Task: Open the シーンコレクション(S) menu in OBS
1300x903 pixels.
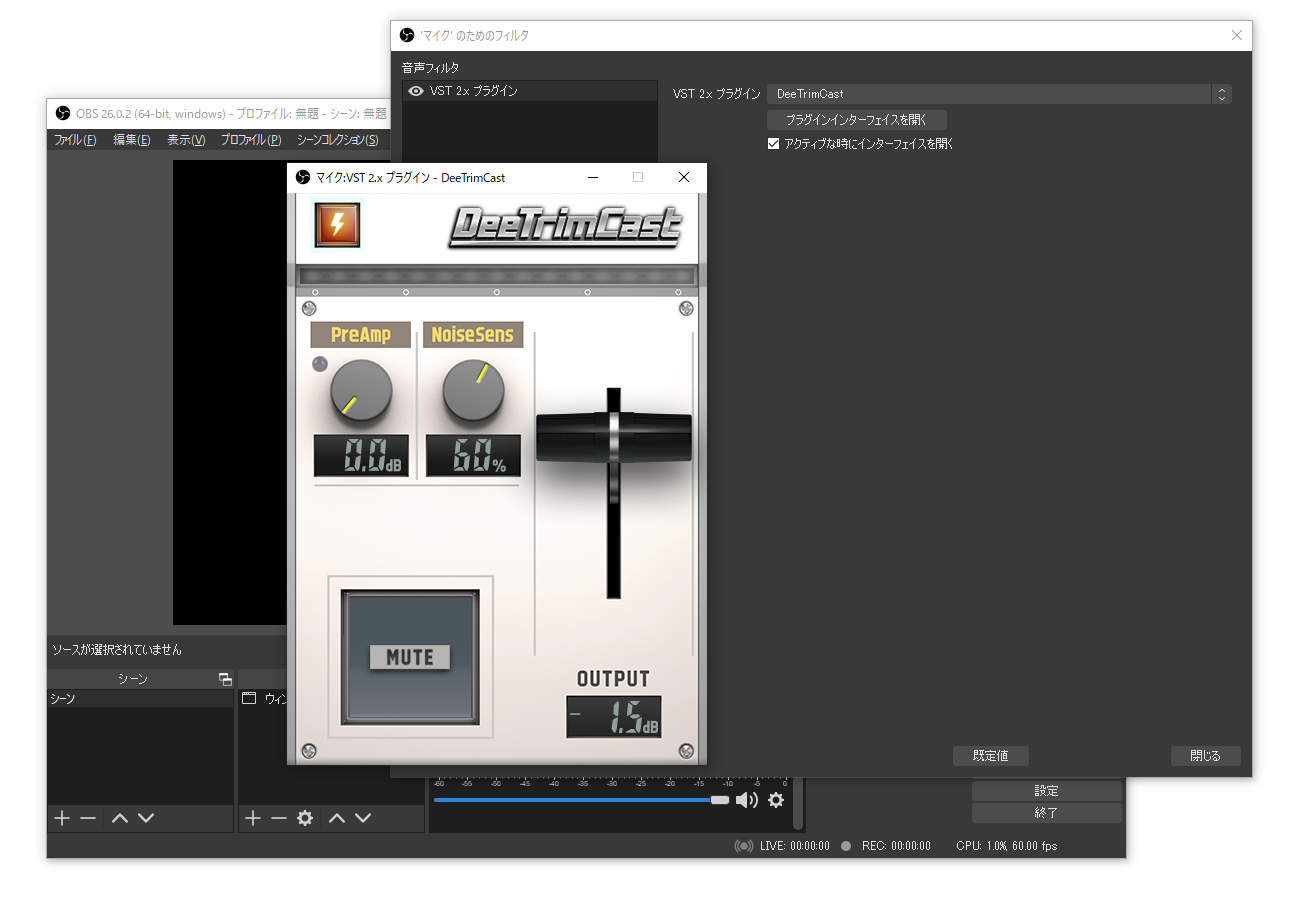Action: 338,140
